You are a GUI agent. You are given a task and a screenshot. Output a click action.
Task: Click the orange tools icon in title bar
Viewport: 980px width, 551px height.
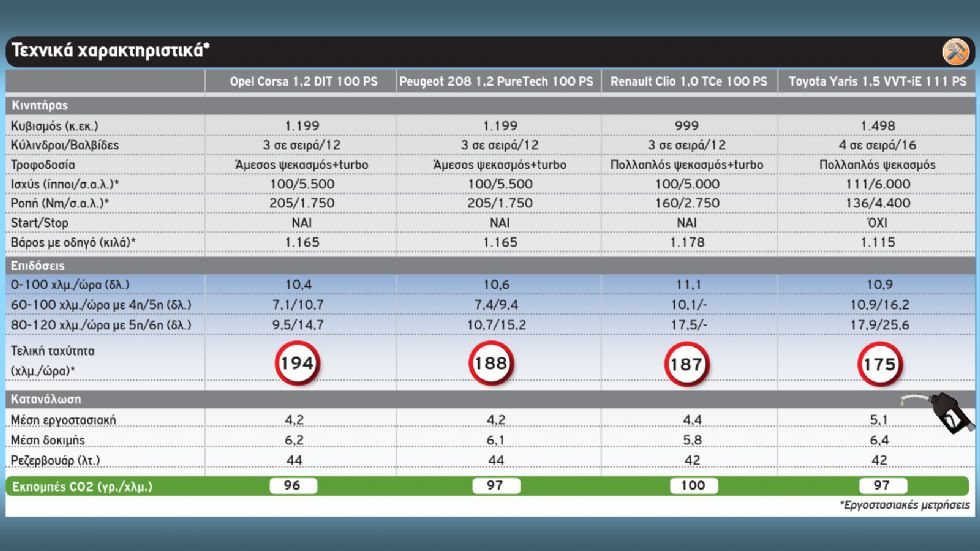[956, 51]
